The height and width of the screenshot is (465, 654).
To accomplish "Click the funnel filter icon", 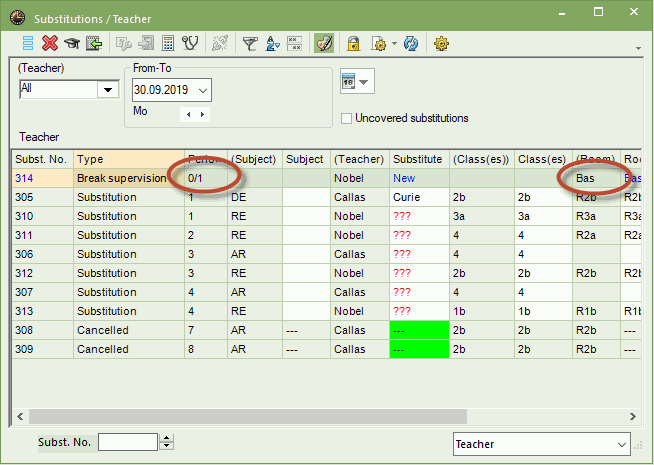I will 250,43.
